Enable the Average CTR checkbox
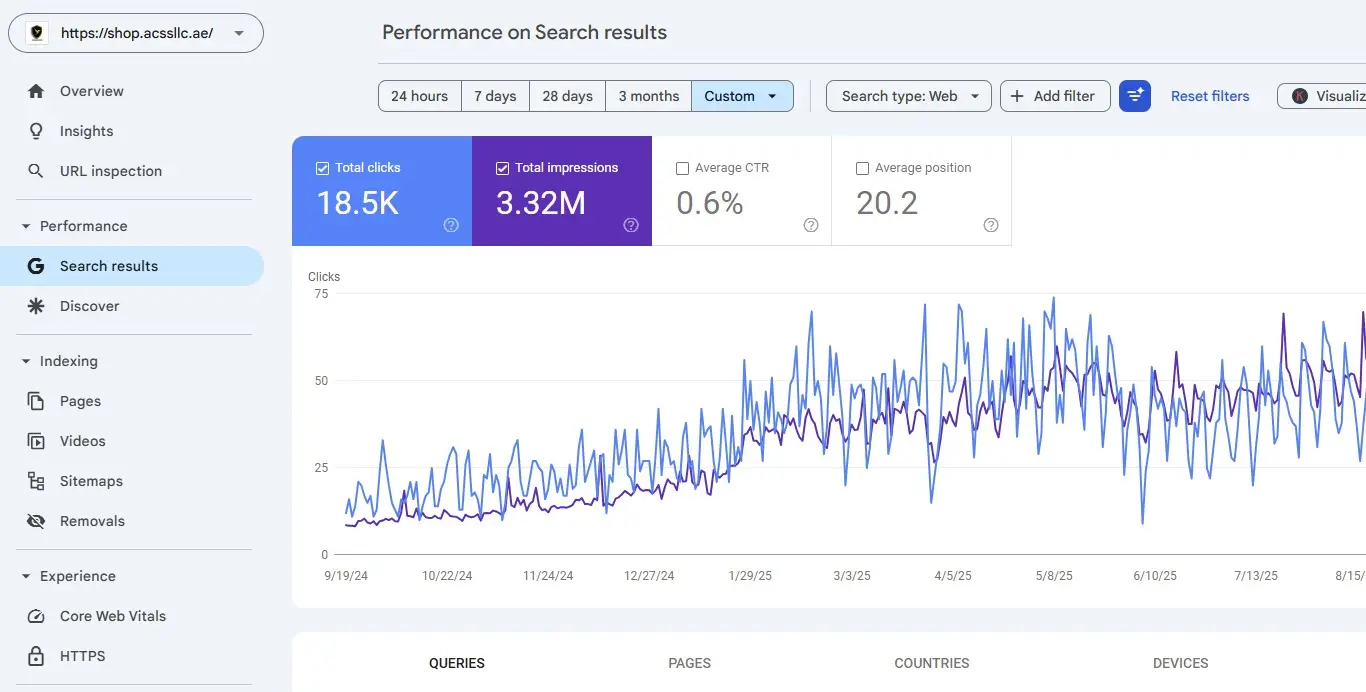The image size is (1366, 692). pyautogui.click(x=683, y=167)
